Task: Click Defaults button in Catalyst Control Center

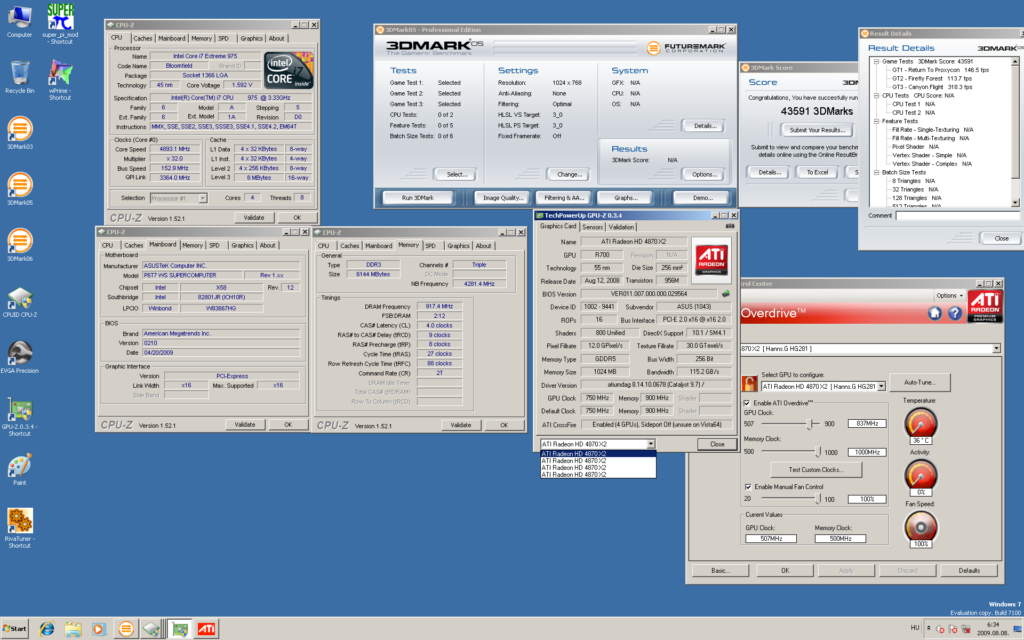Action: [969, 571]
